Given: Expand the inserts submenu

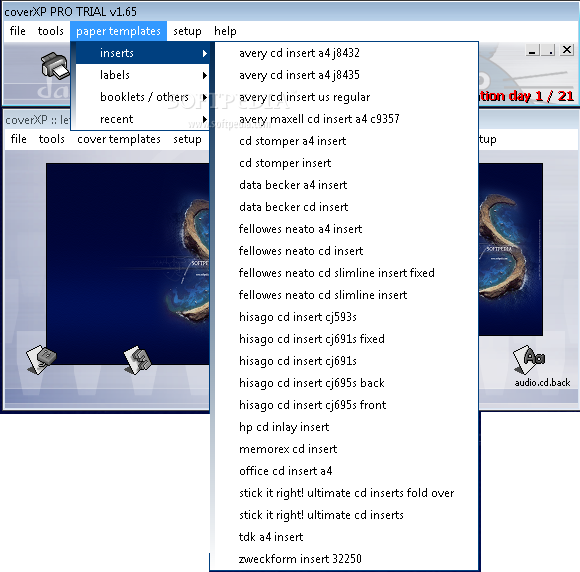Looking at the screenshot, I should pos(142,53).
